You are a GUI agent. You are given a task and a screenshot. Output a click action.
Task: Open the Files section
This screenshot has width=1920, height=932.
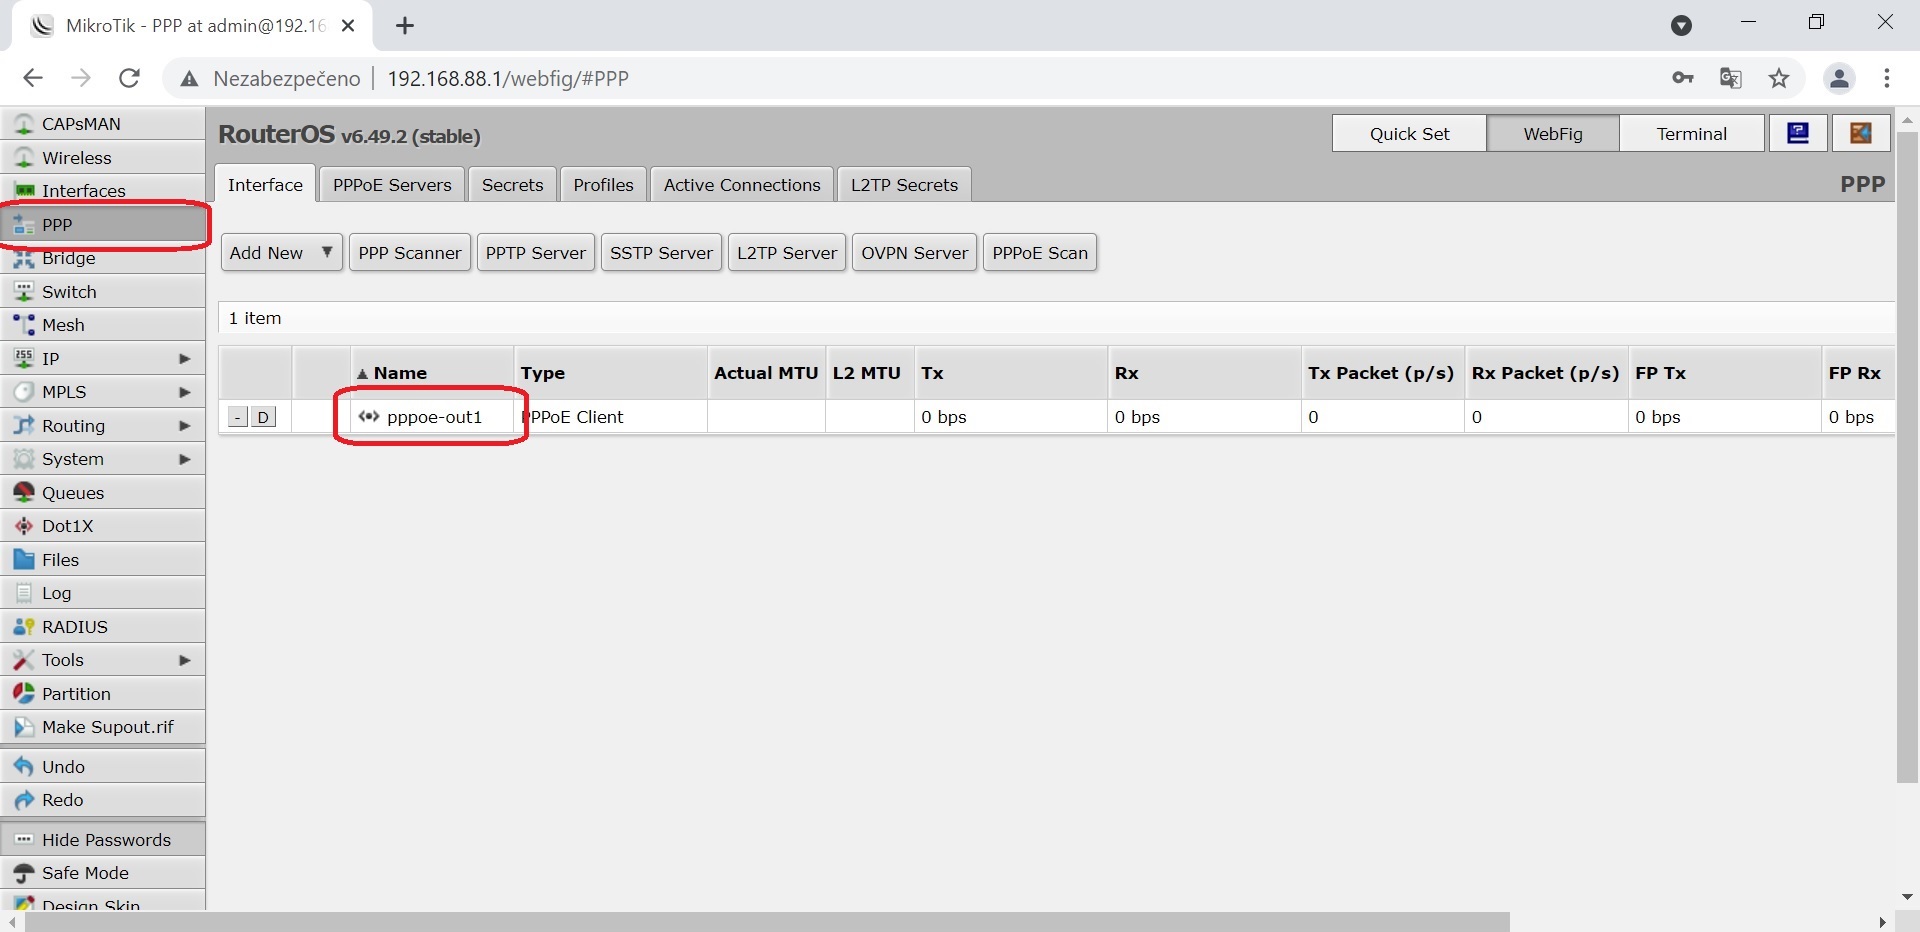click(x=103, y=560)
